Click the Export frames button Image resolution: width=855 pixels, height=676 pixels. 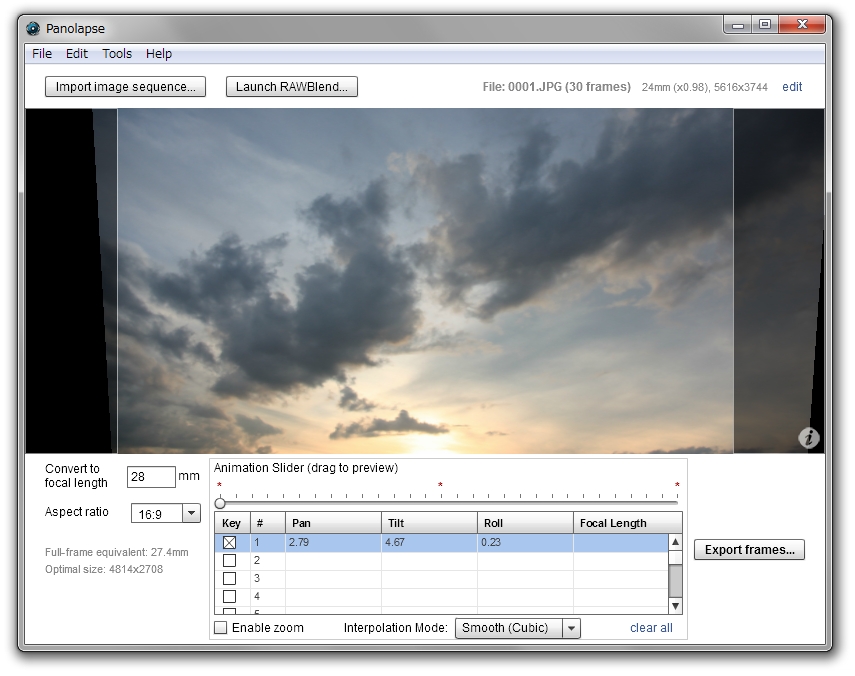(748, 549)
